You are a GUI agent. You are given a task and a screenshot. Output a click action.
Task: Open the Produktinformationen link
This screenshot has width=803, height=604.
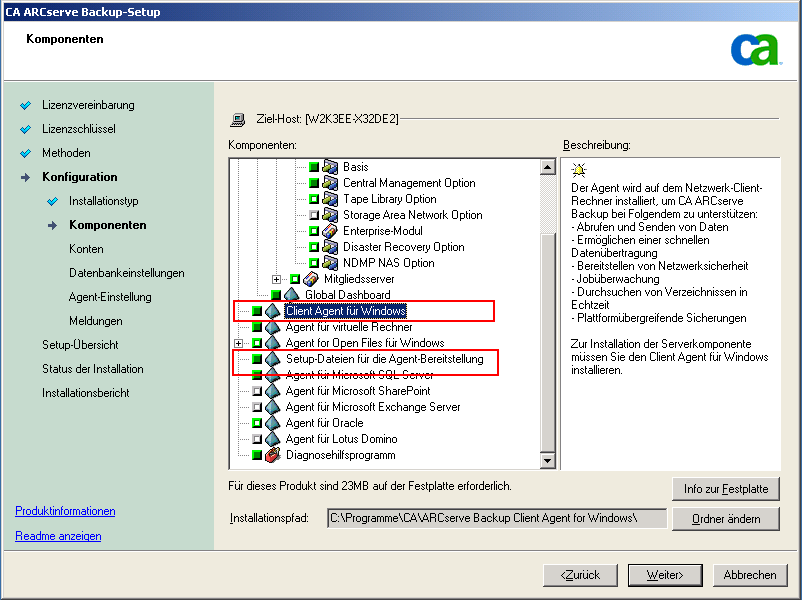tap(65, 511)
